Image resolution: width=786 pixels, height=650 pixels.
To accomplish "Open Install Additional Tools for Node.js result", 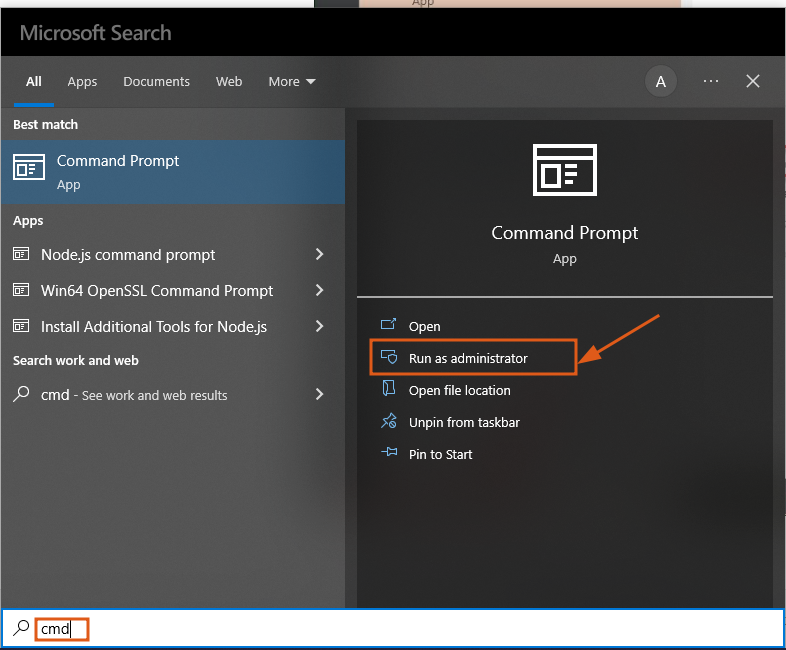I will coord(172,326).
